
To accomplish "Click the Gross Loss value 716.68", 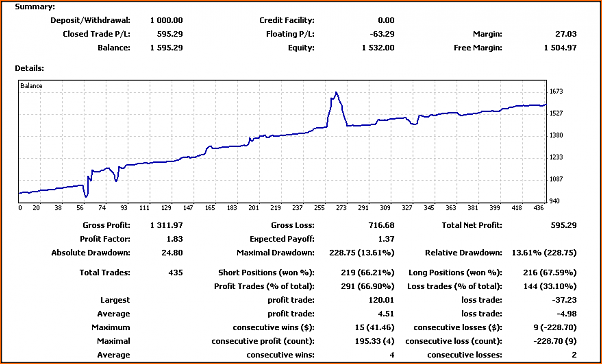I will (x=381, y=225).
